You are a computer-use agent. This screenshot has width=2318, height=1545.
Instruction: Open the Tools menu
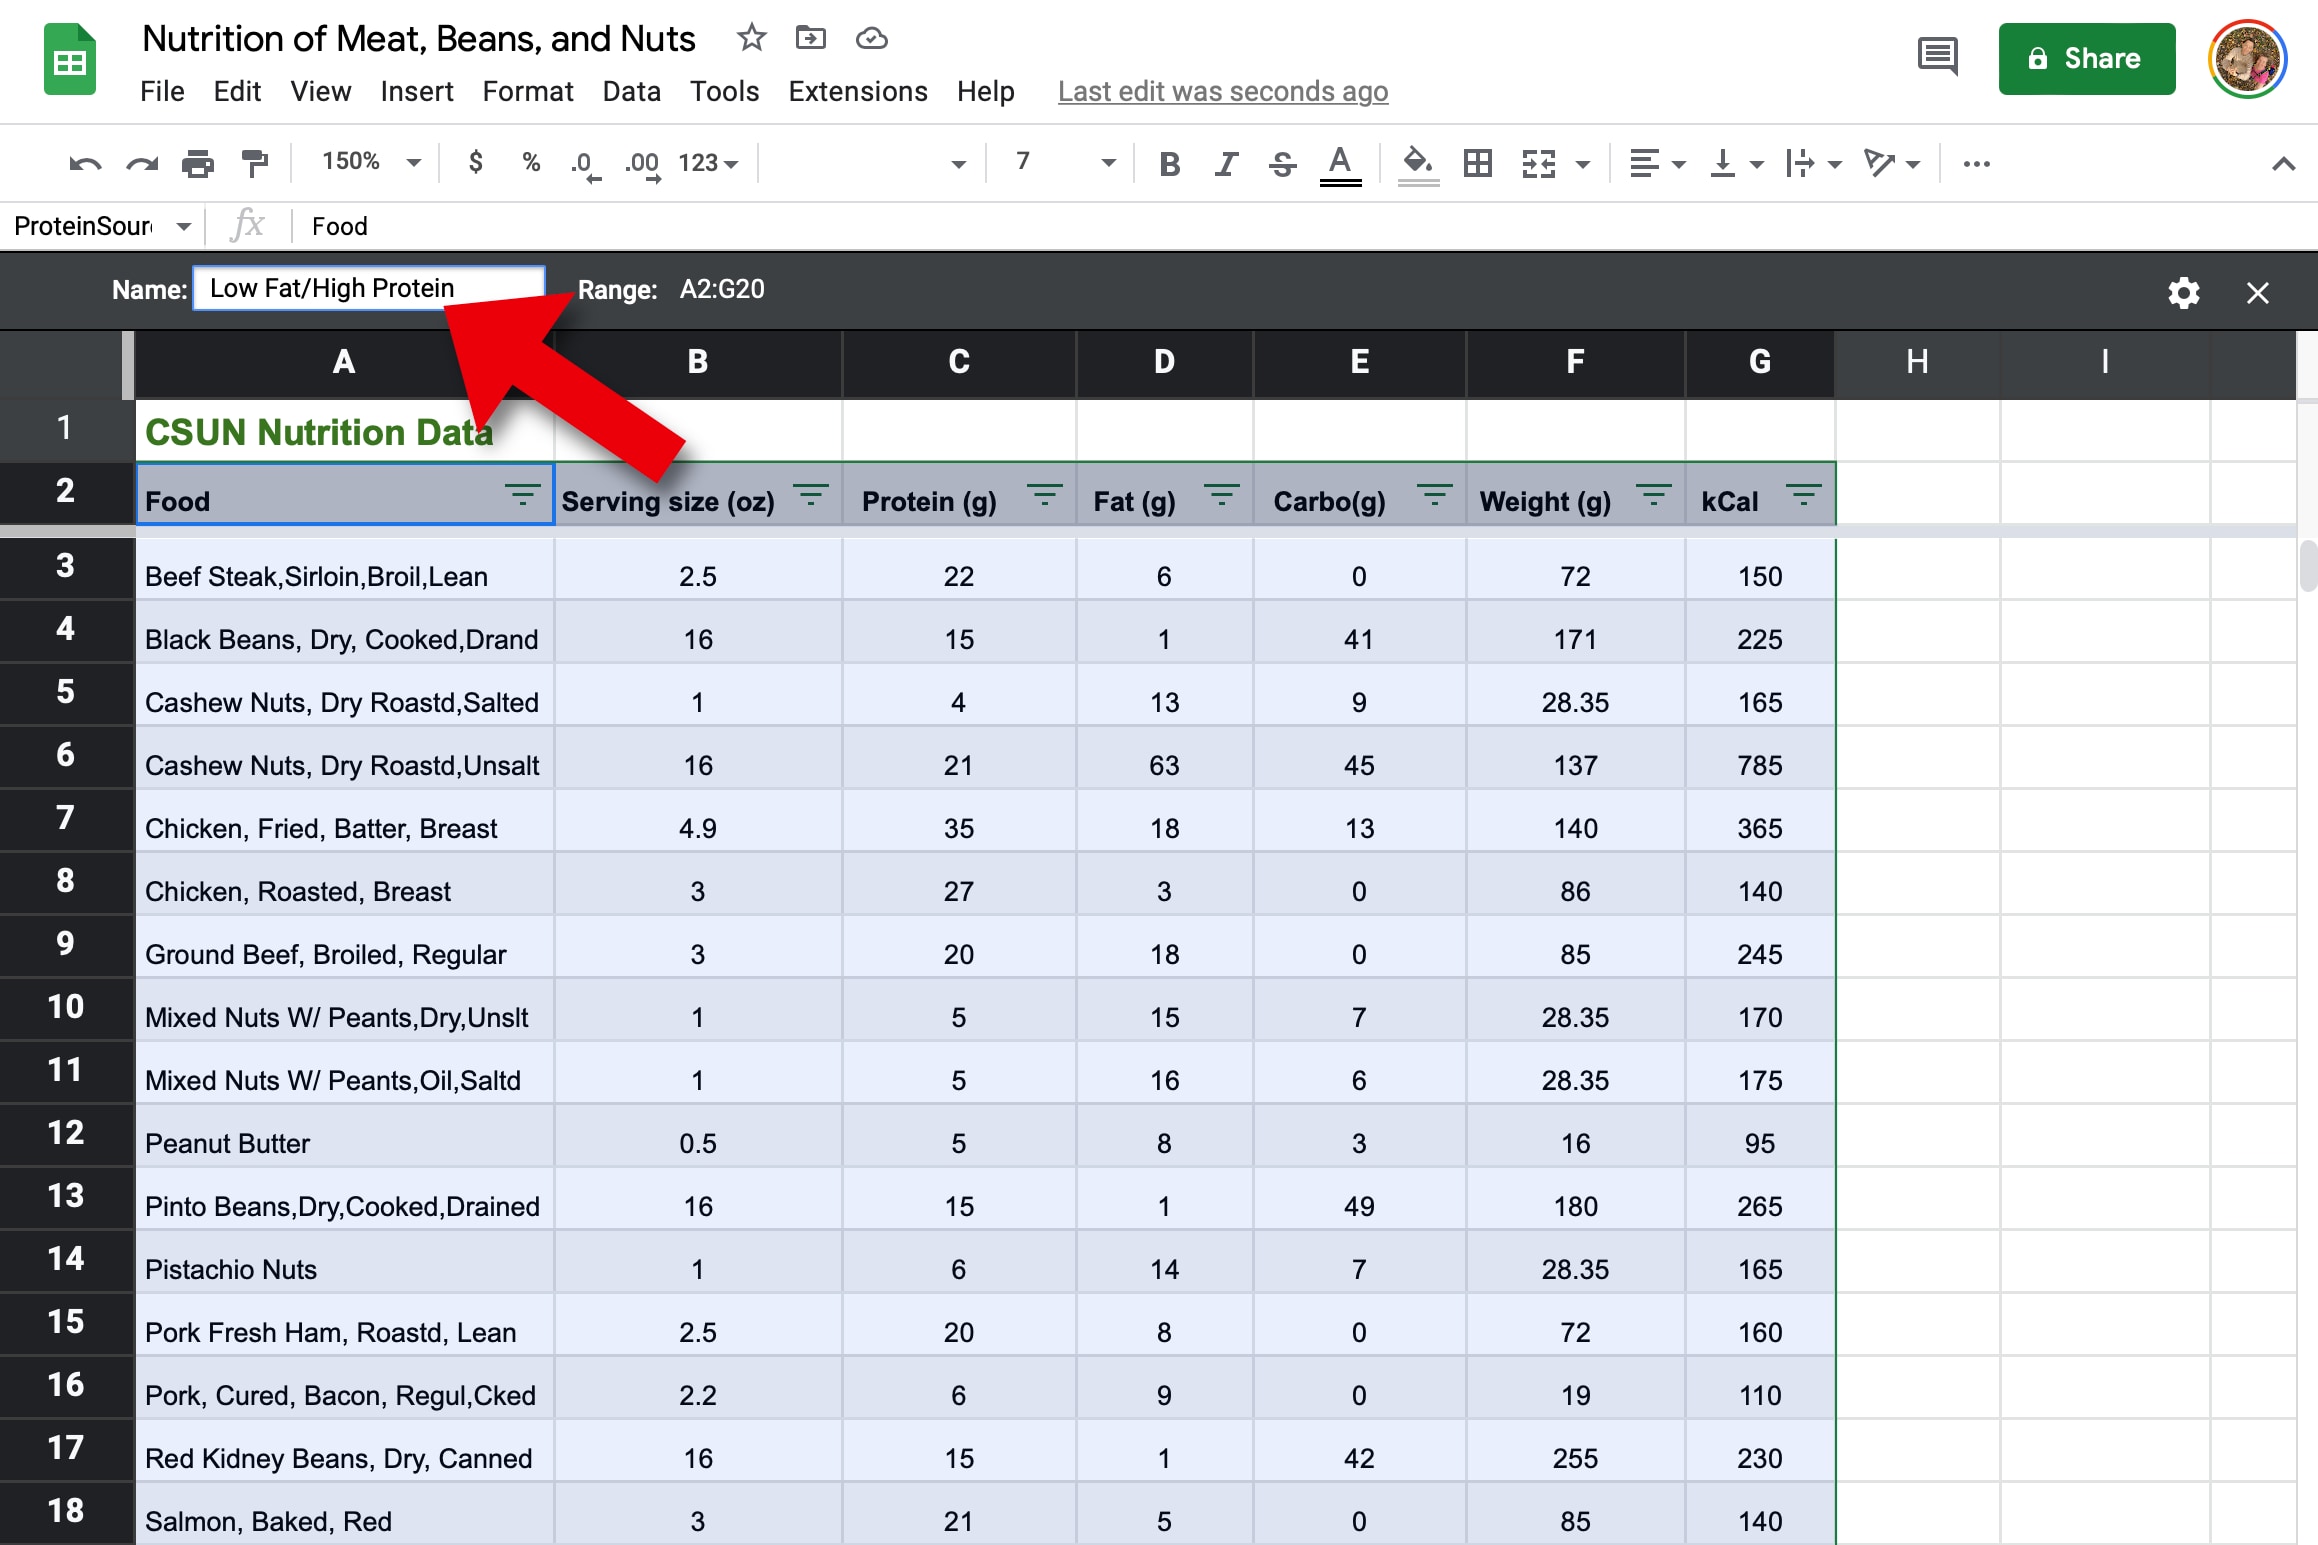[x=724, y=92]
